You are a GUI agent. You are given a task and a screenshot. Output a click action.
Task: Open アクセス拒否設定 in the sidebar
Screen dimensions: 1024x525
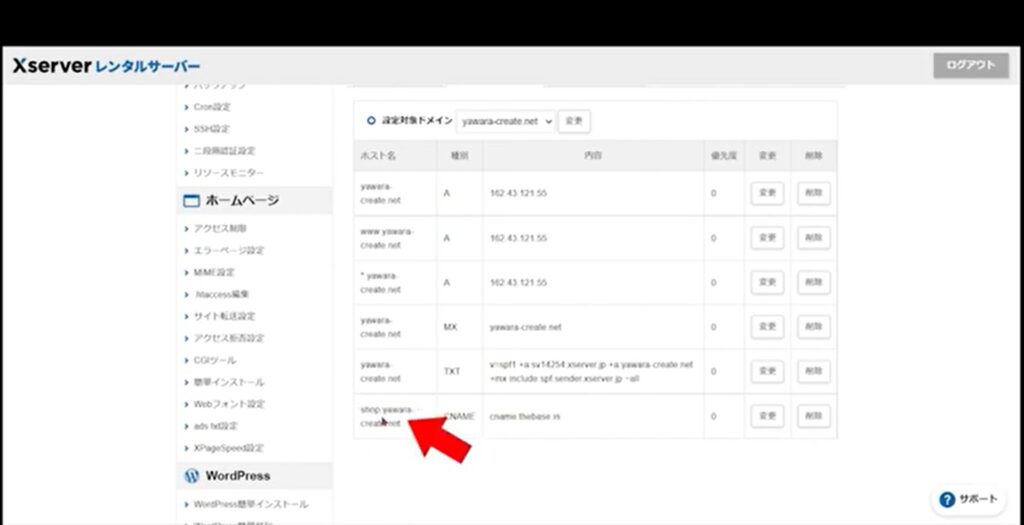tap(229, 338)
